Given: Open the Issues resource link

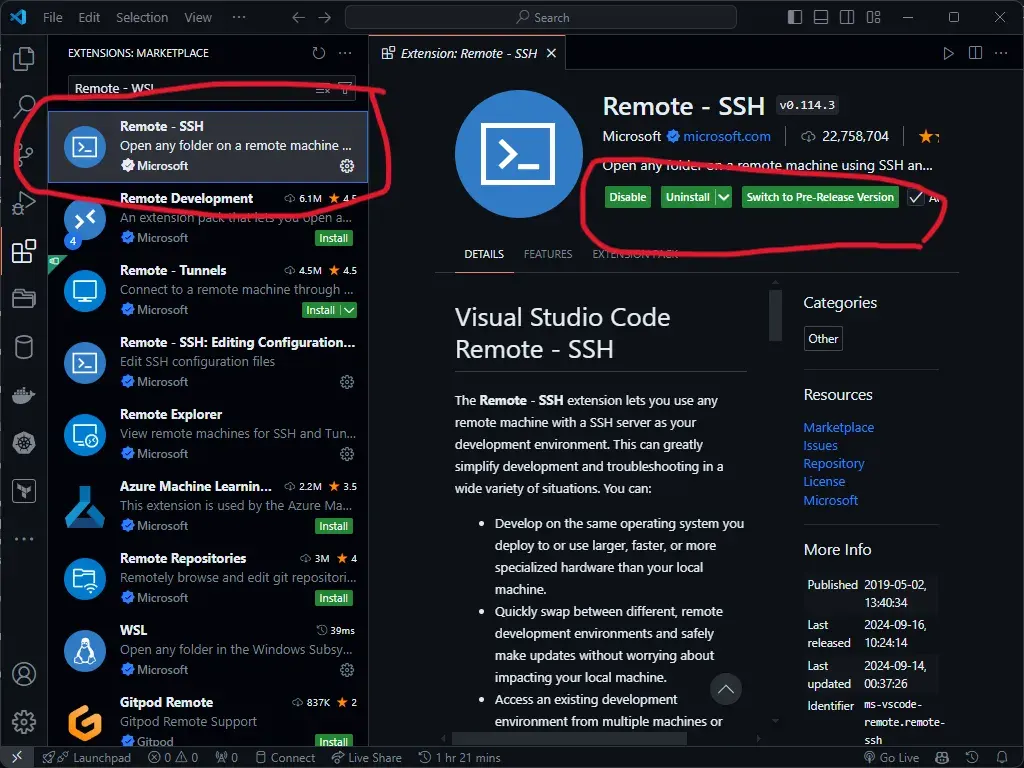Looking at the screenshot, I should [x=820, y=445].
